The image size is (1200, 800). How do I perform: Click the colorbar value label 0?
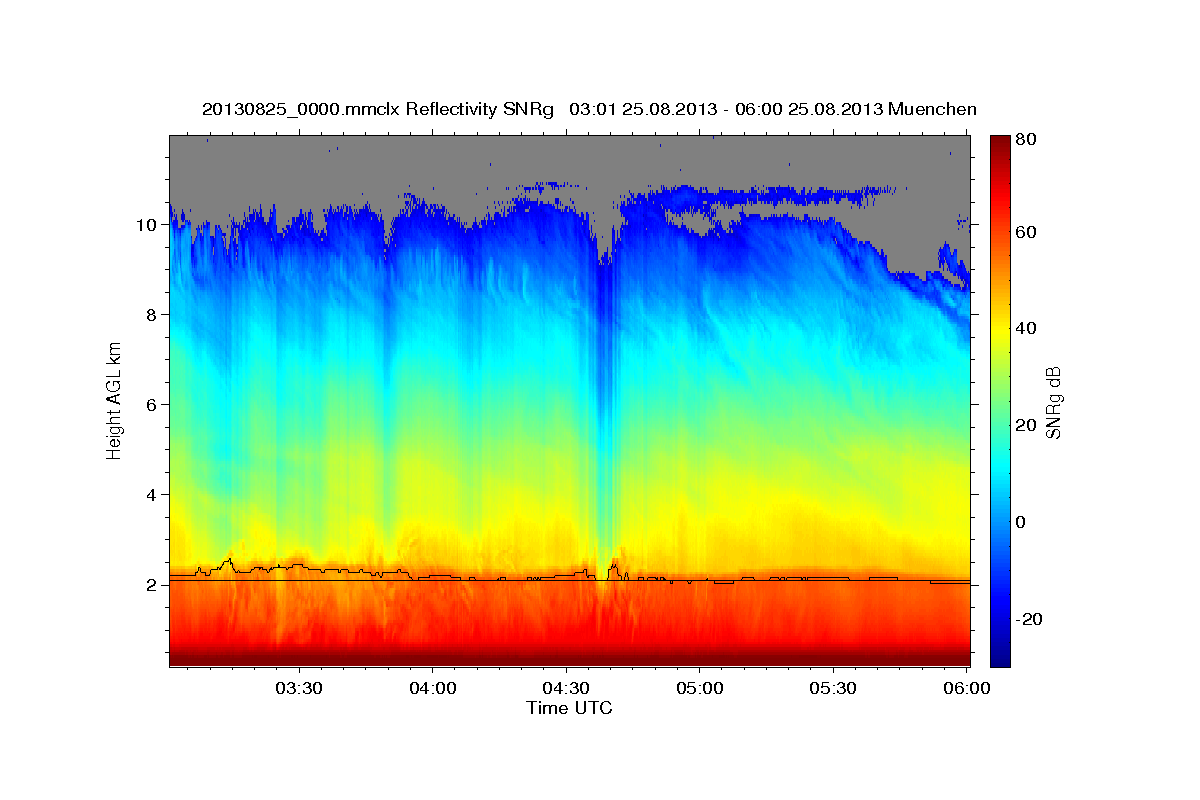pyautogui.click(x=1022, y=522)
